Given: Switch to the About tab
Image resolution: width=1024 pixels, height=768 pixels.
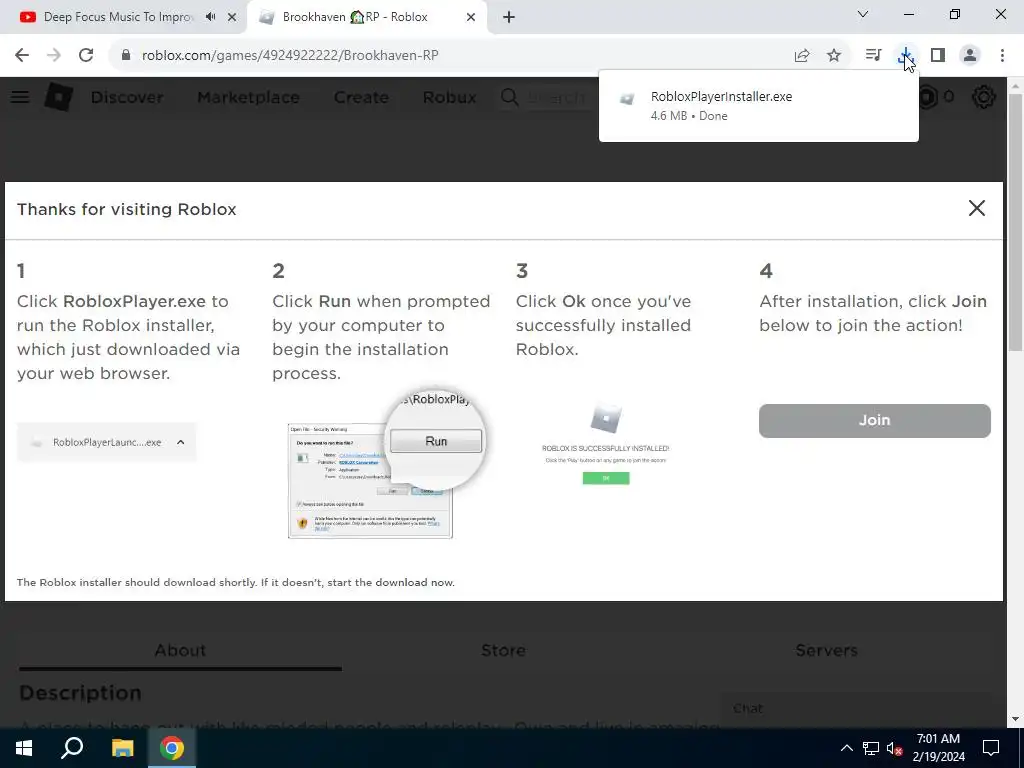Looking at the screenshot, I should [180, 650].
